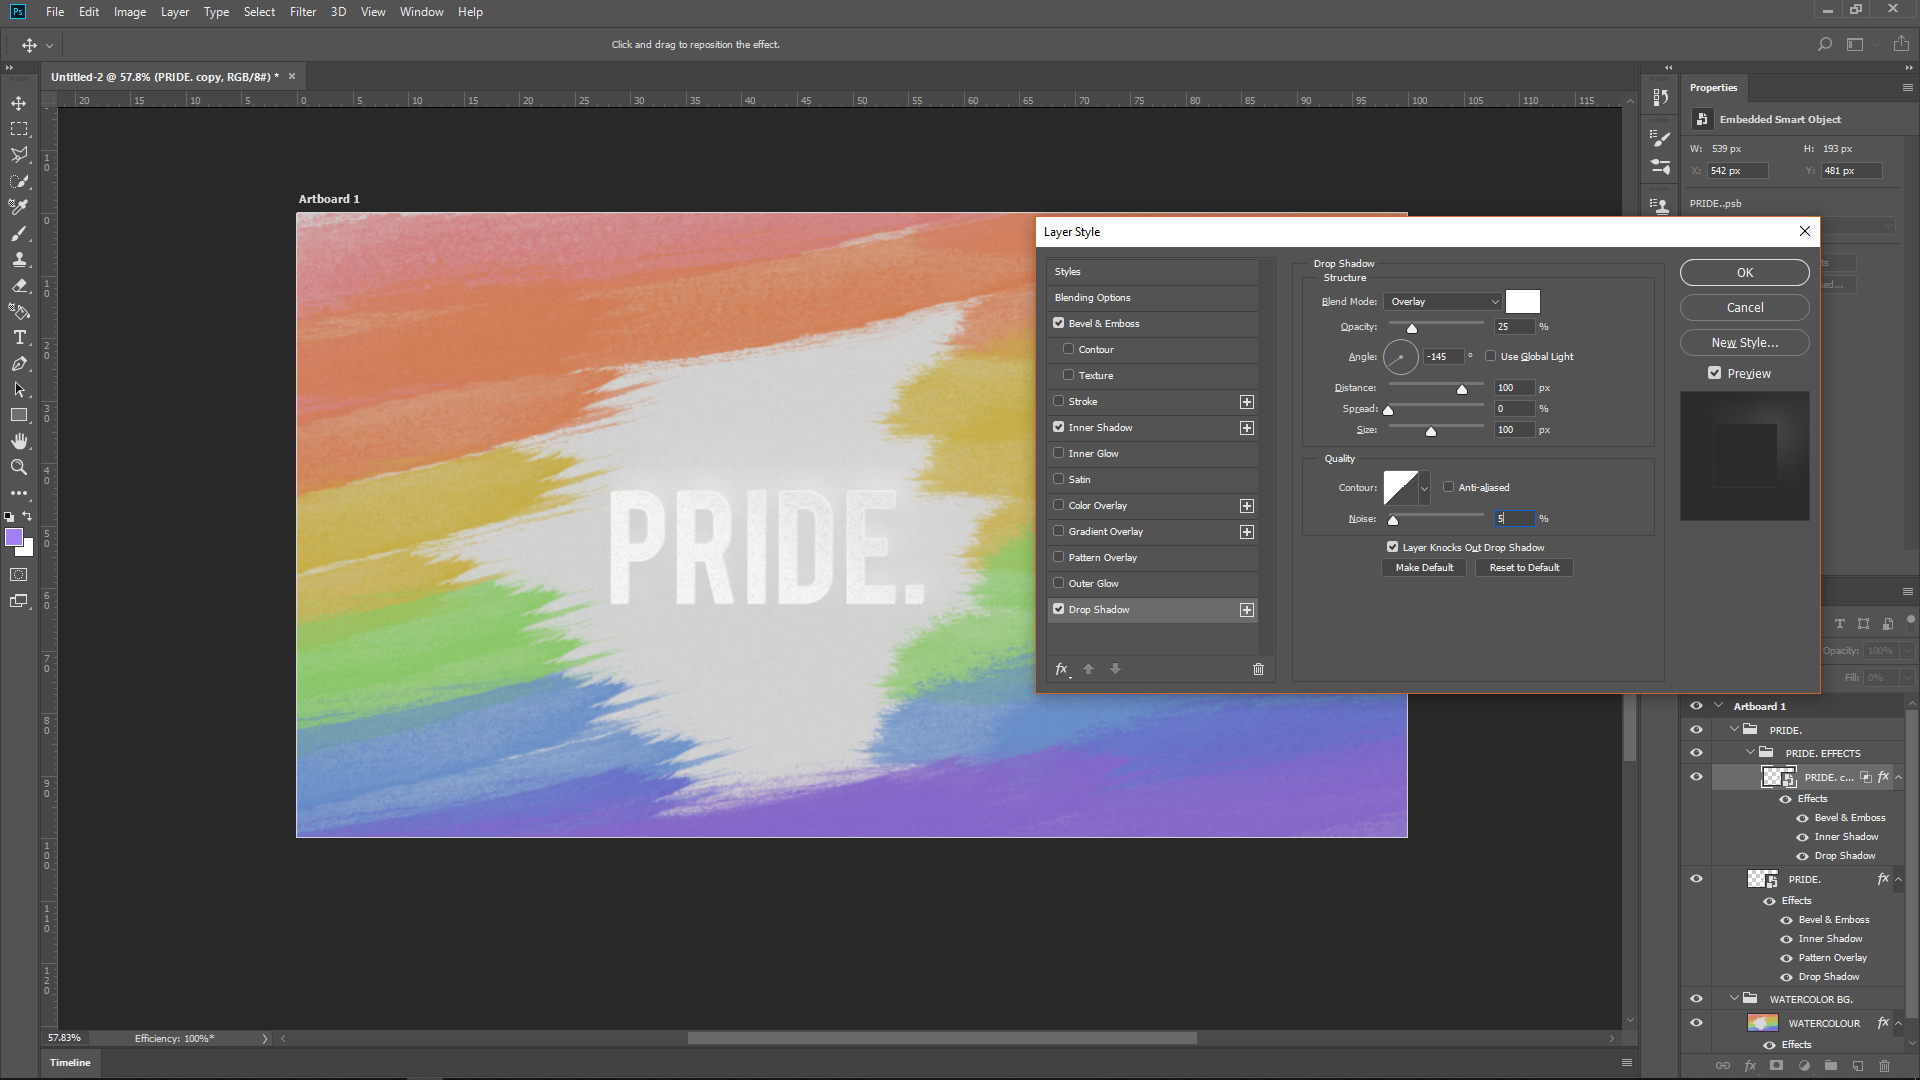The height and width of the screenshot is (1080, 1920).
Task: Pick the Eraser tool
Action: point(19,285)
